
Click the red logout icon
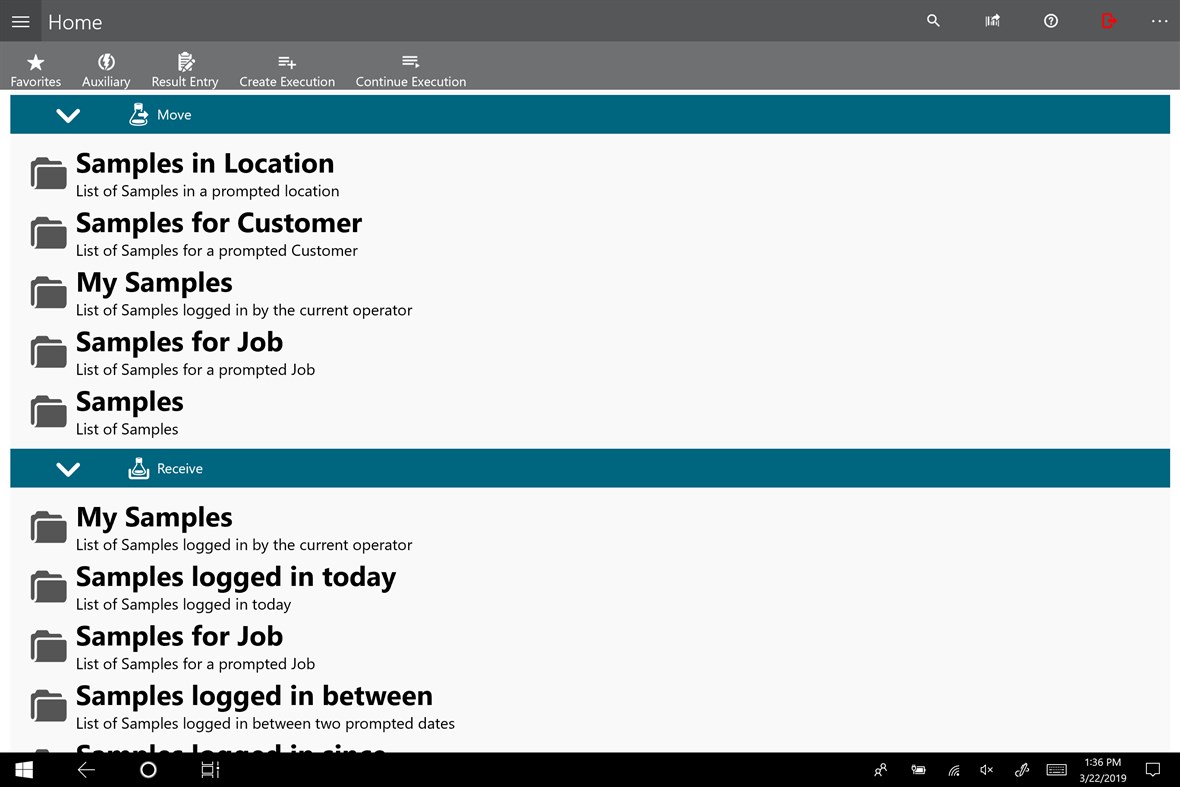coord(1108,21)
